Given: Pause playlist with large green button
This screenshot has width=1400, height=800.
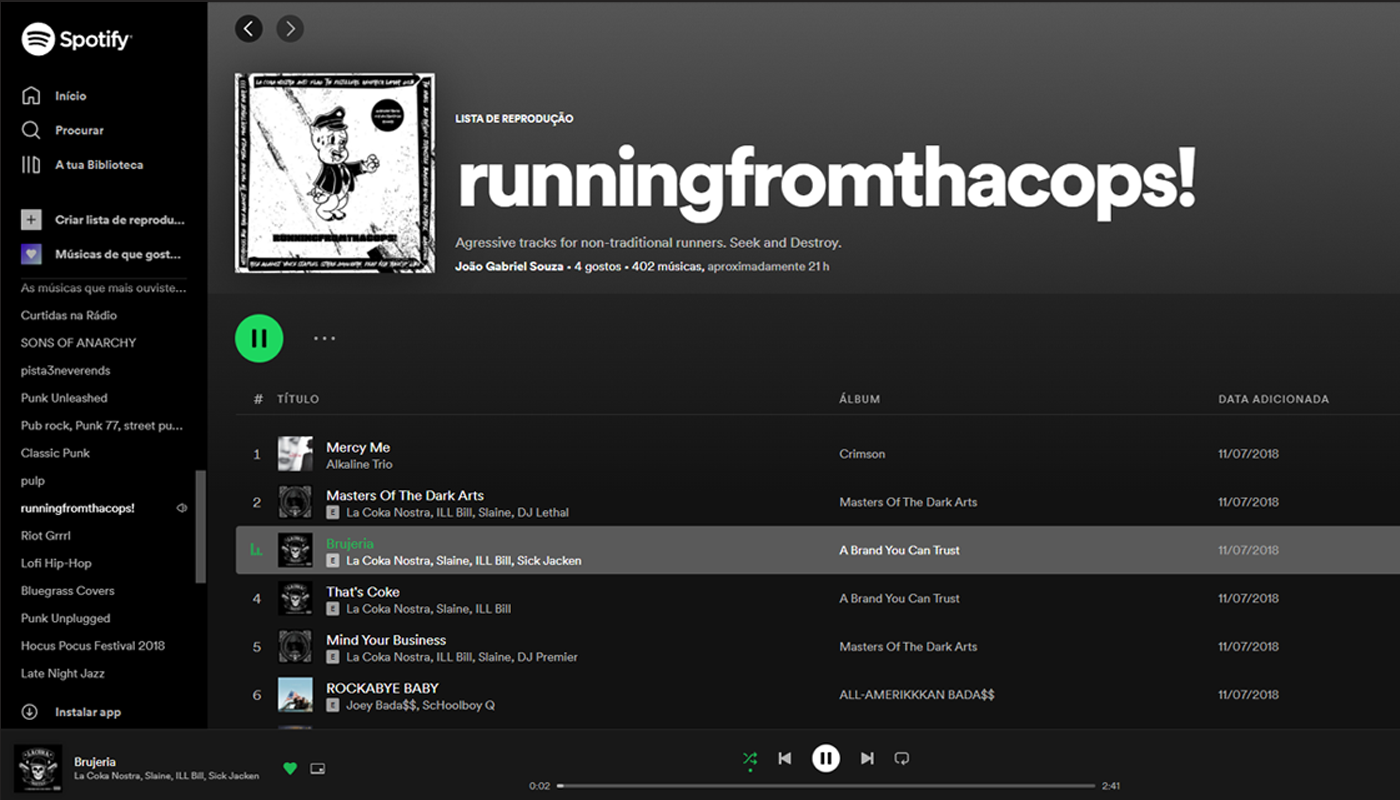Looking at the screenshot, I should click(x=259, y=338).
